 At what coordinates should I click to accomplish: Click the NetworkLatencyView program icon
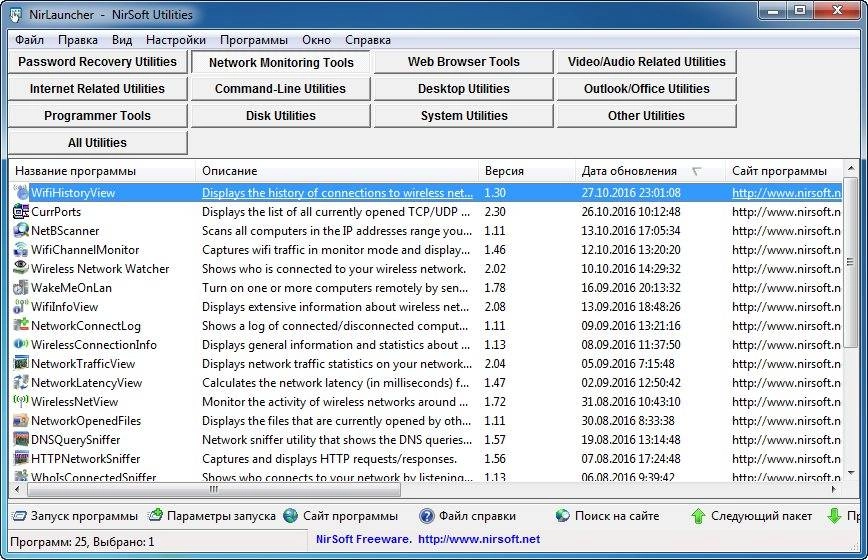click(21, 382)
